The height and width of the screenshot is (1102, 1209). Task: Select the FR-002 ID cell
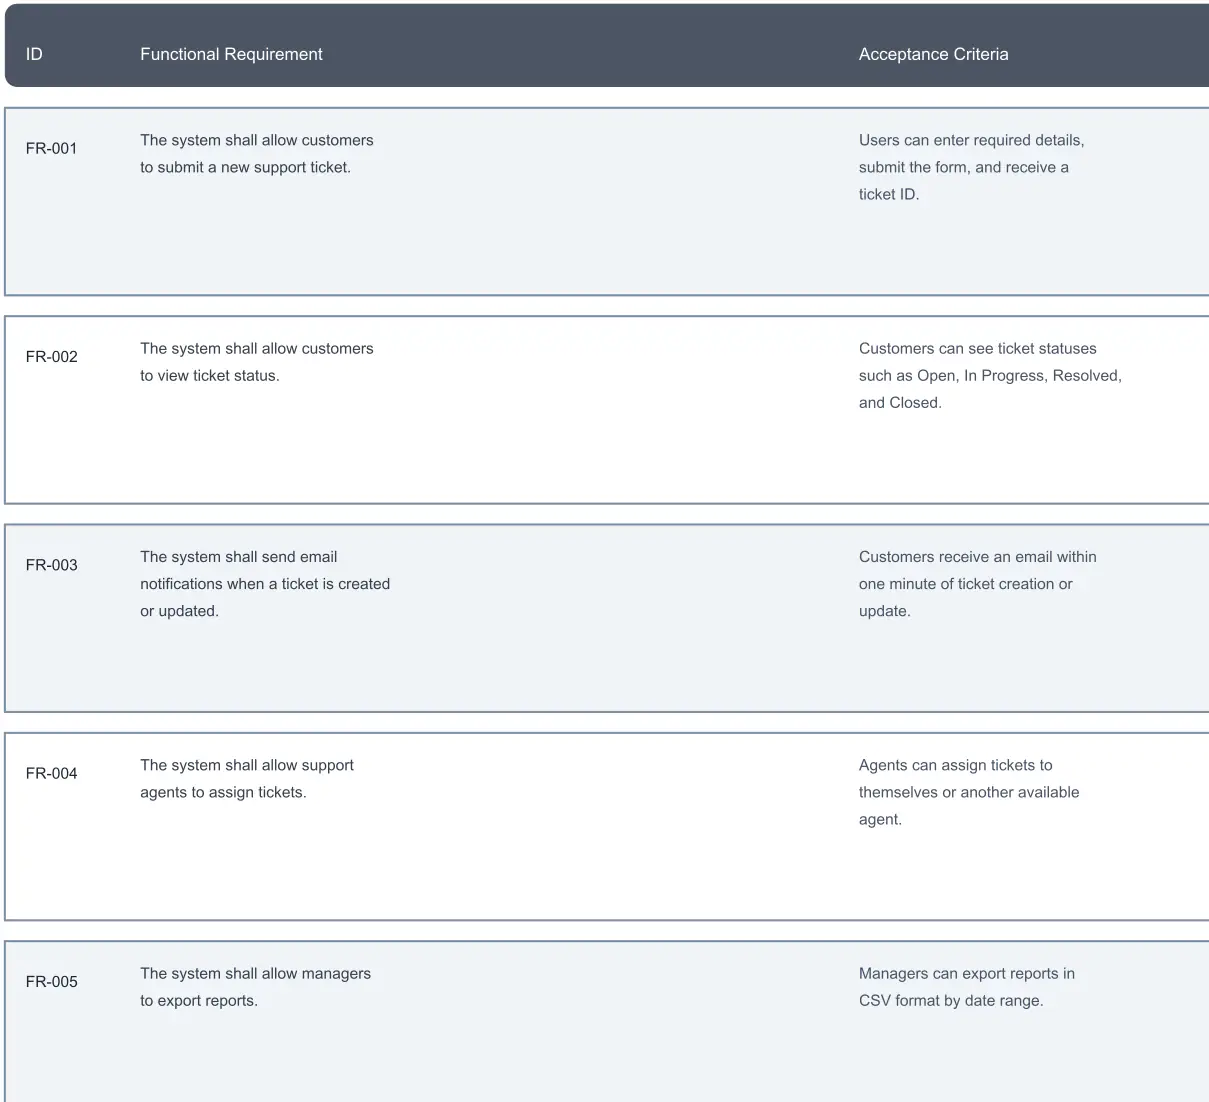point(52,356)
